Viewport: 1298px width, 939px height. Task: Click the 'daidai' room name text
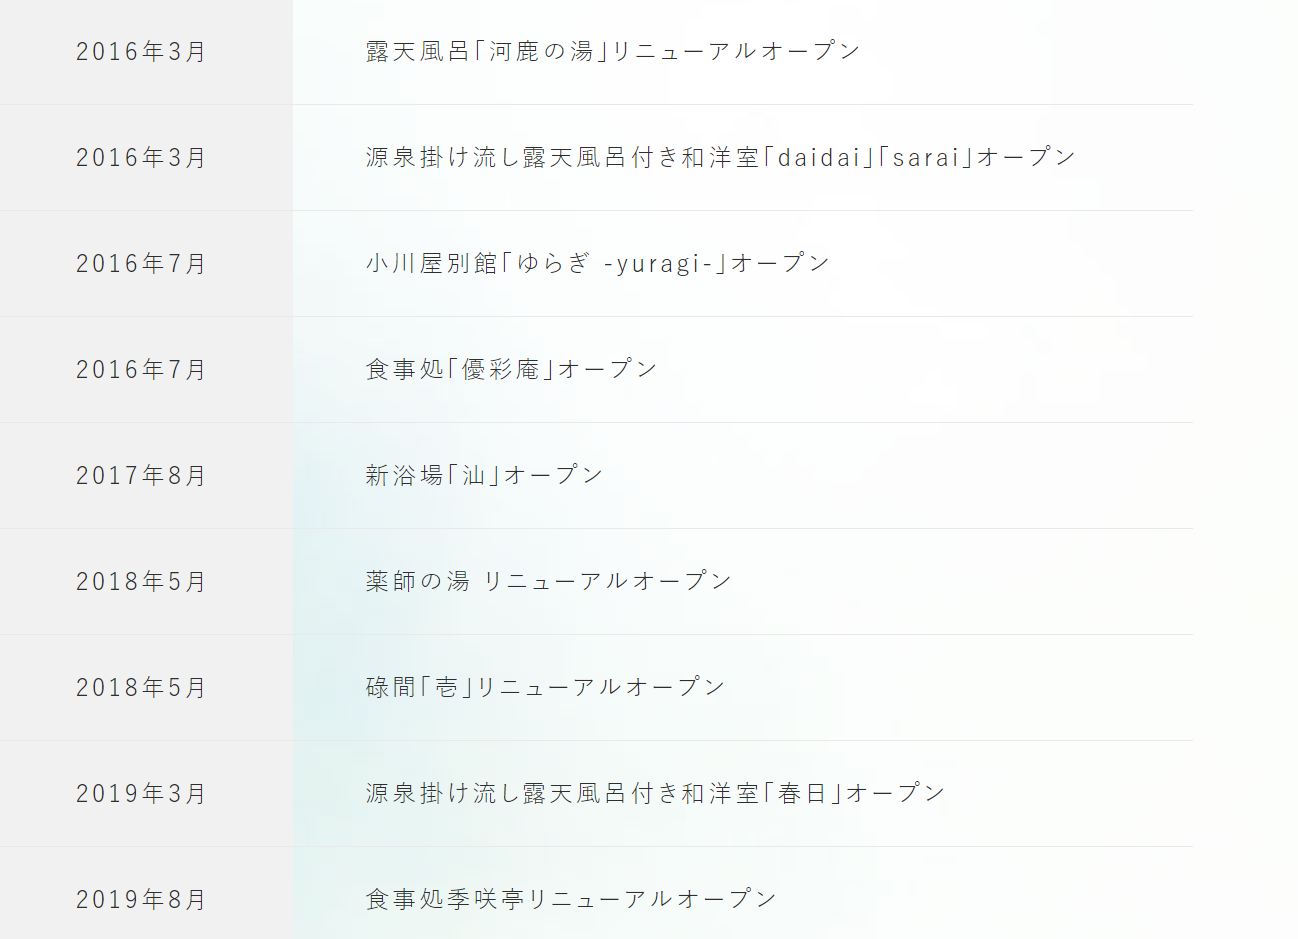[819, 157]
